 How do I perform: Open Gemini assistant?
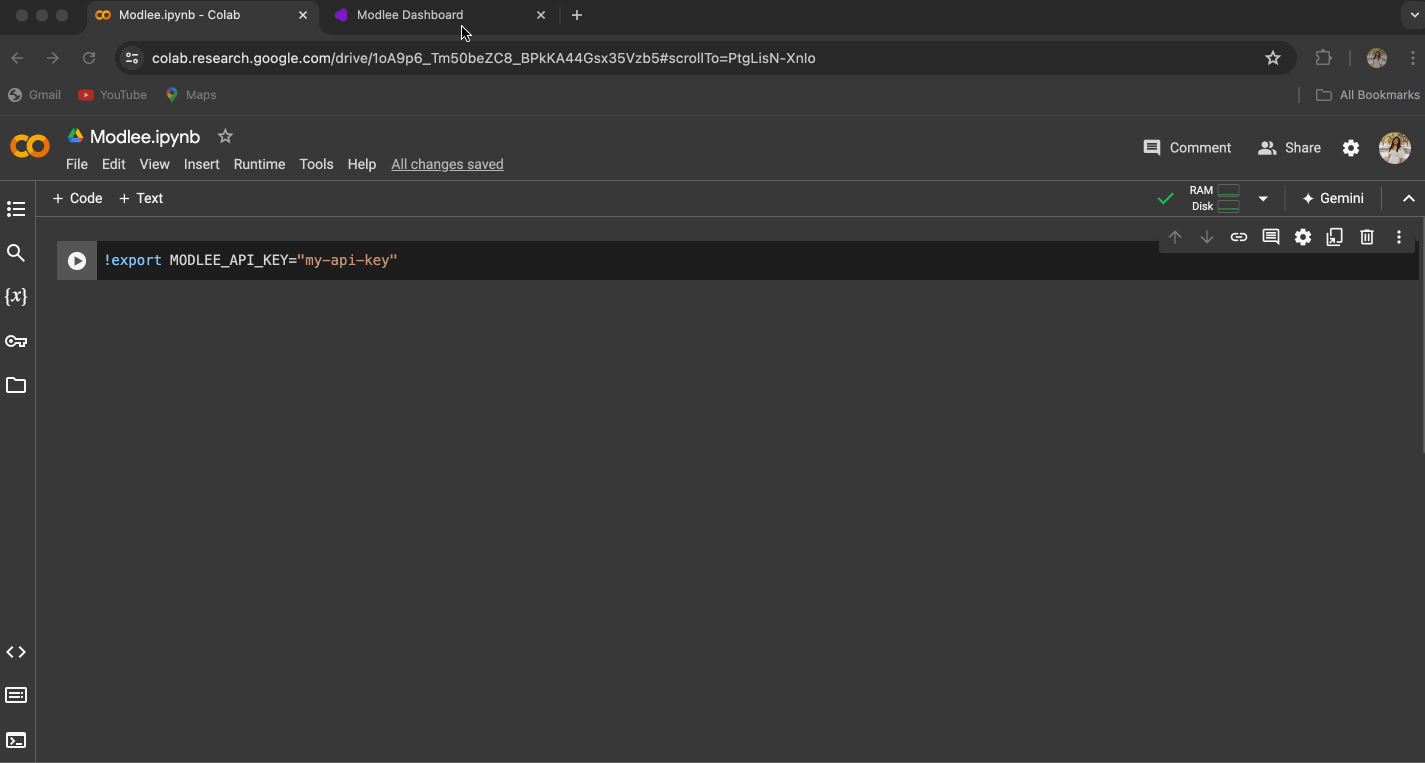[1333, 198]
